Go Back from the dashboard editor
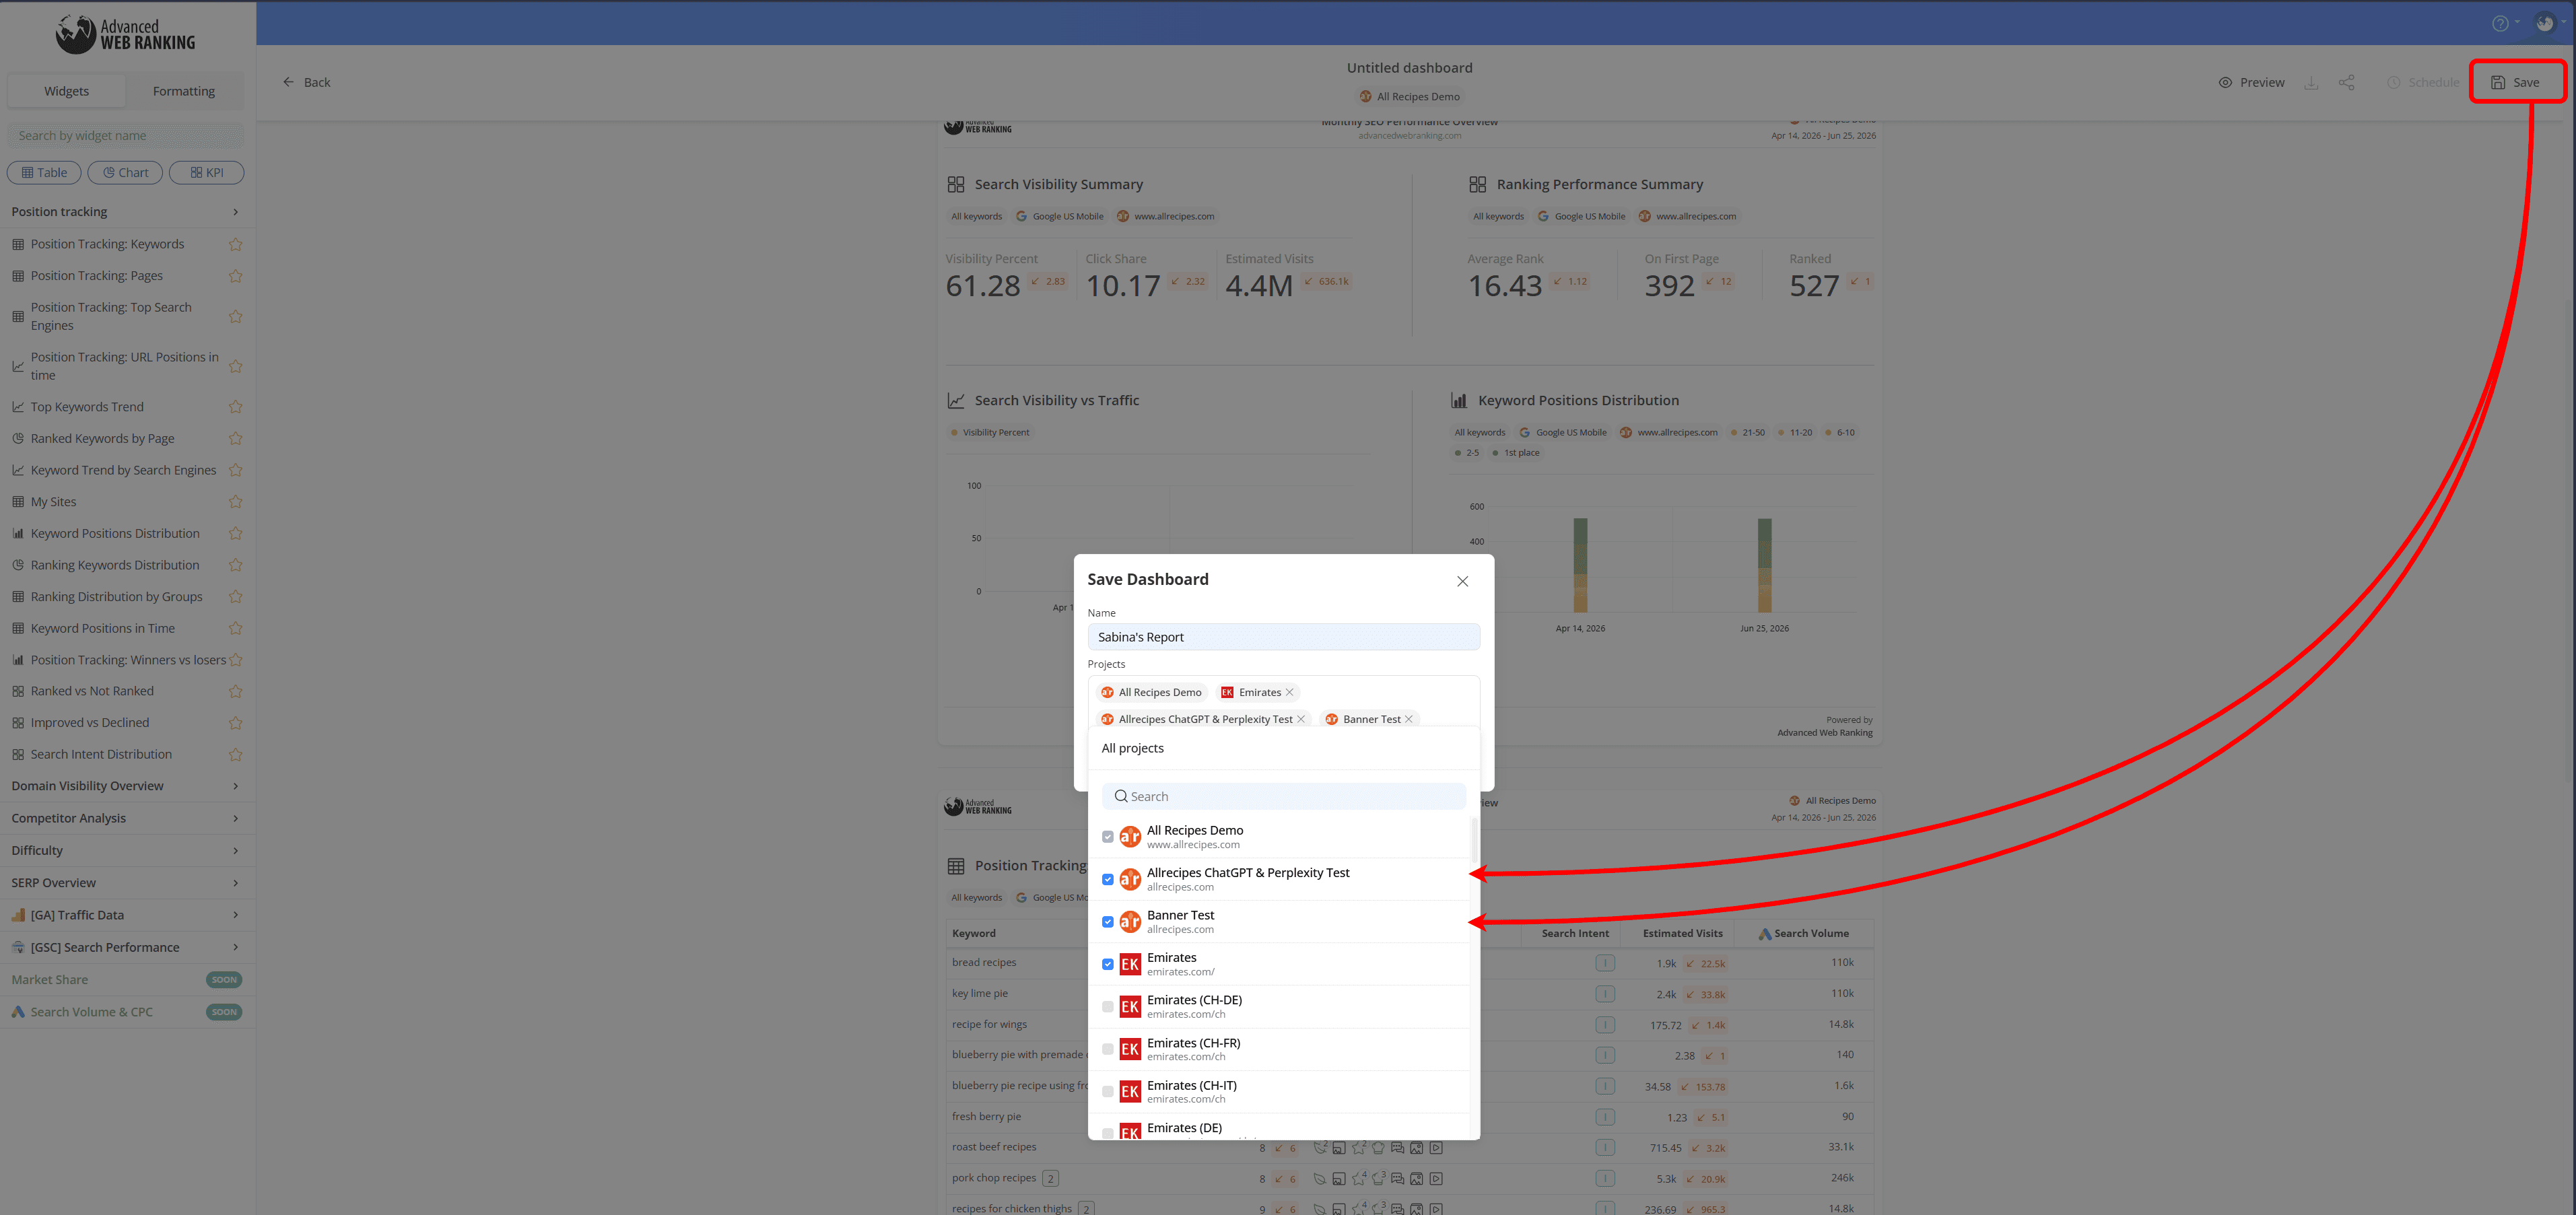 coord(306,83)
